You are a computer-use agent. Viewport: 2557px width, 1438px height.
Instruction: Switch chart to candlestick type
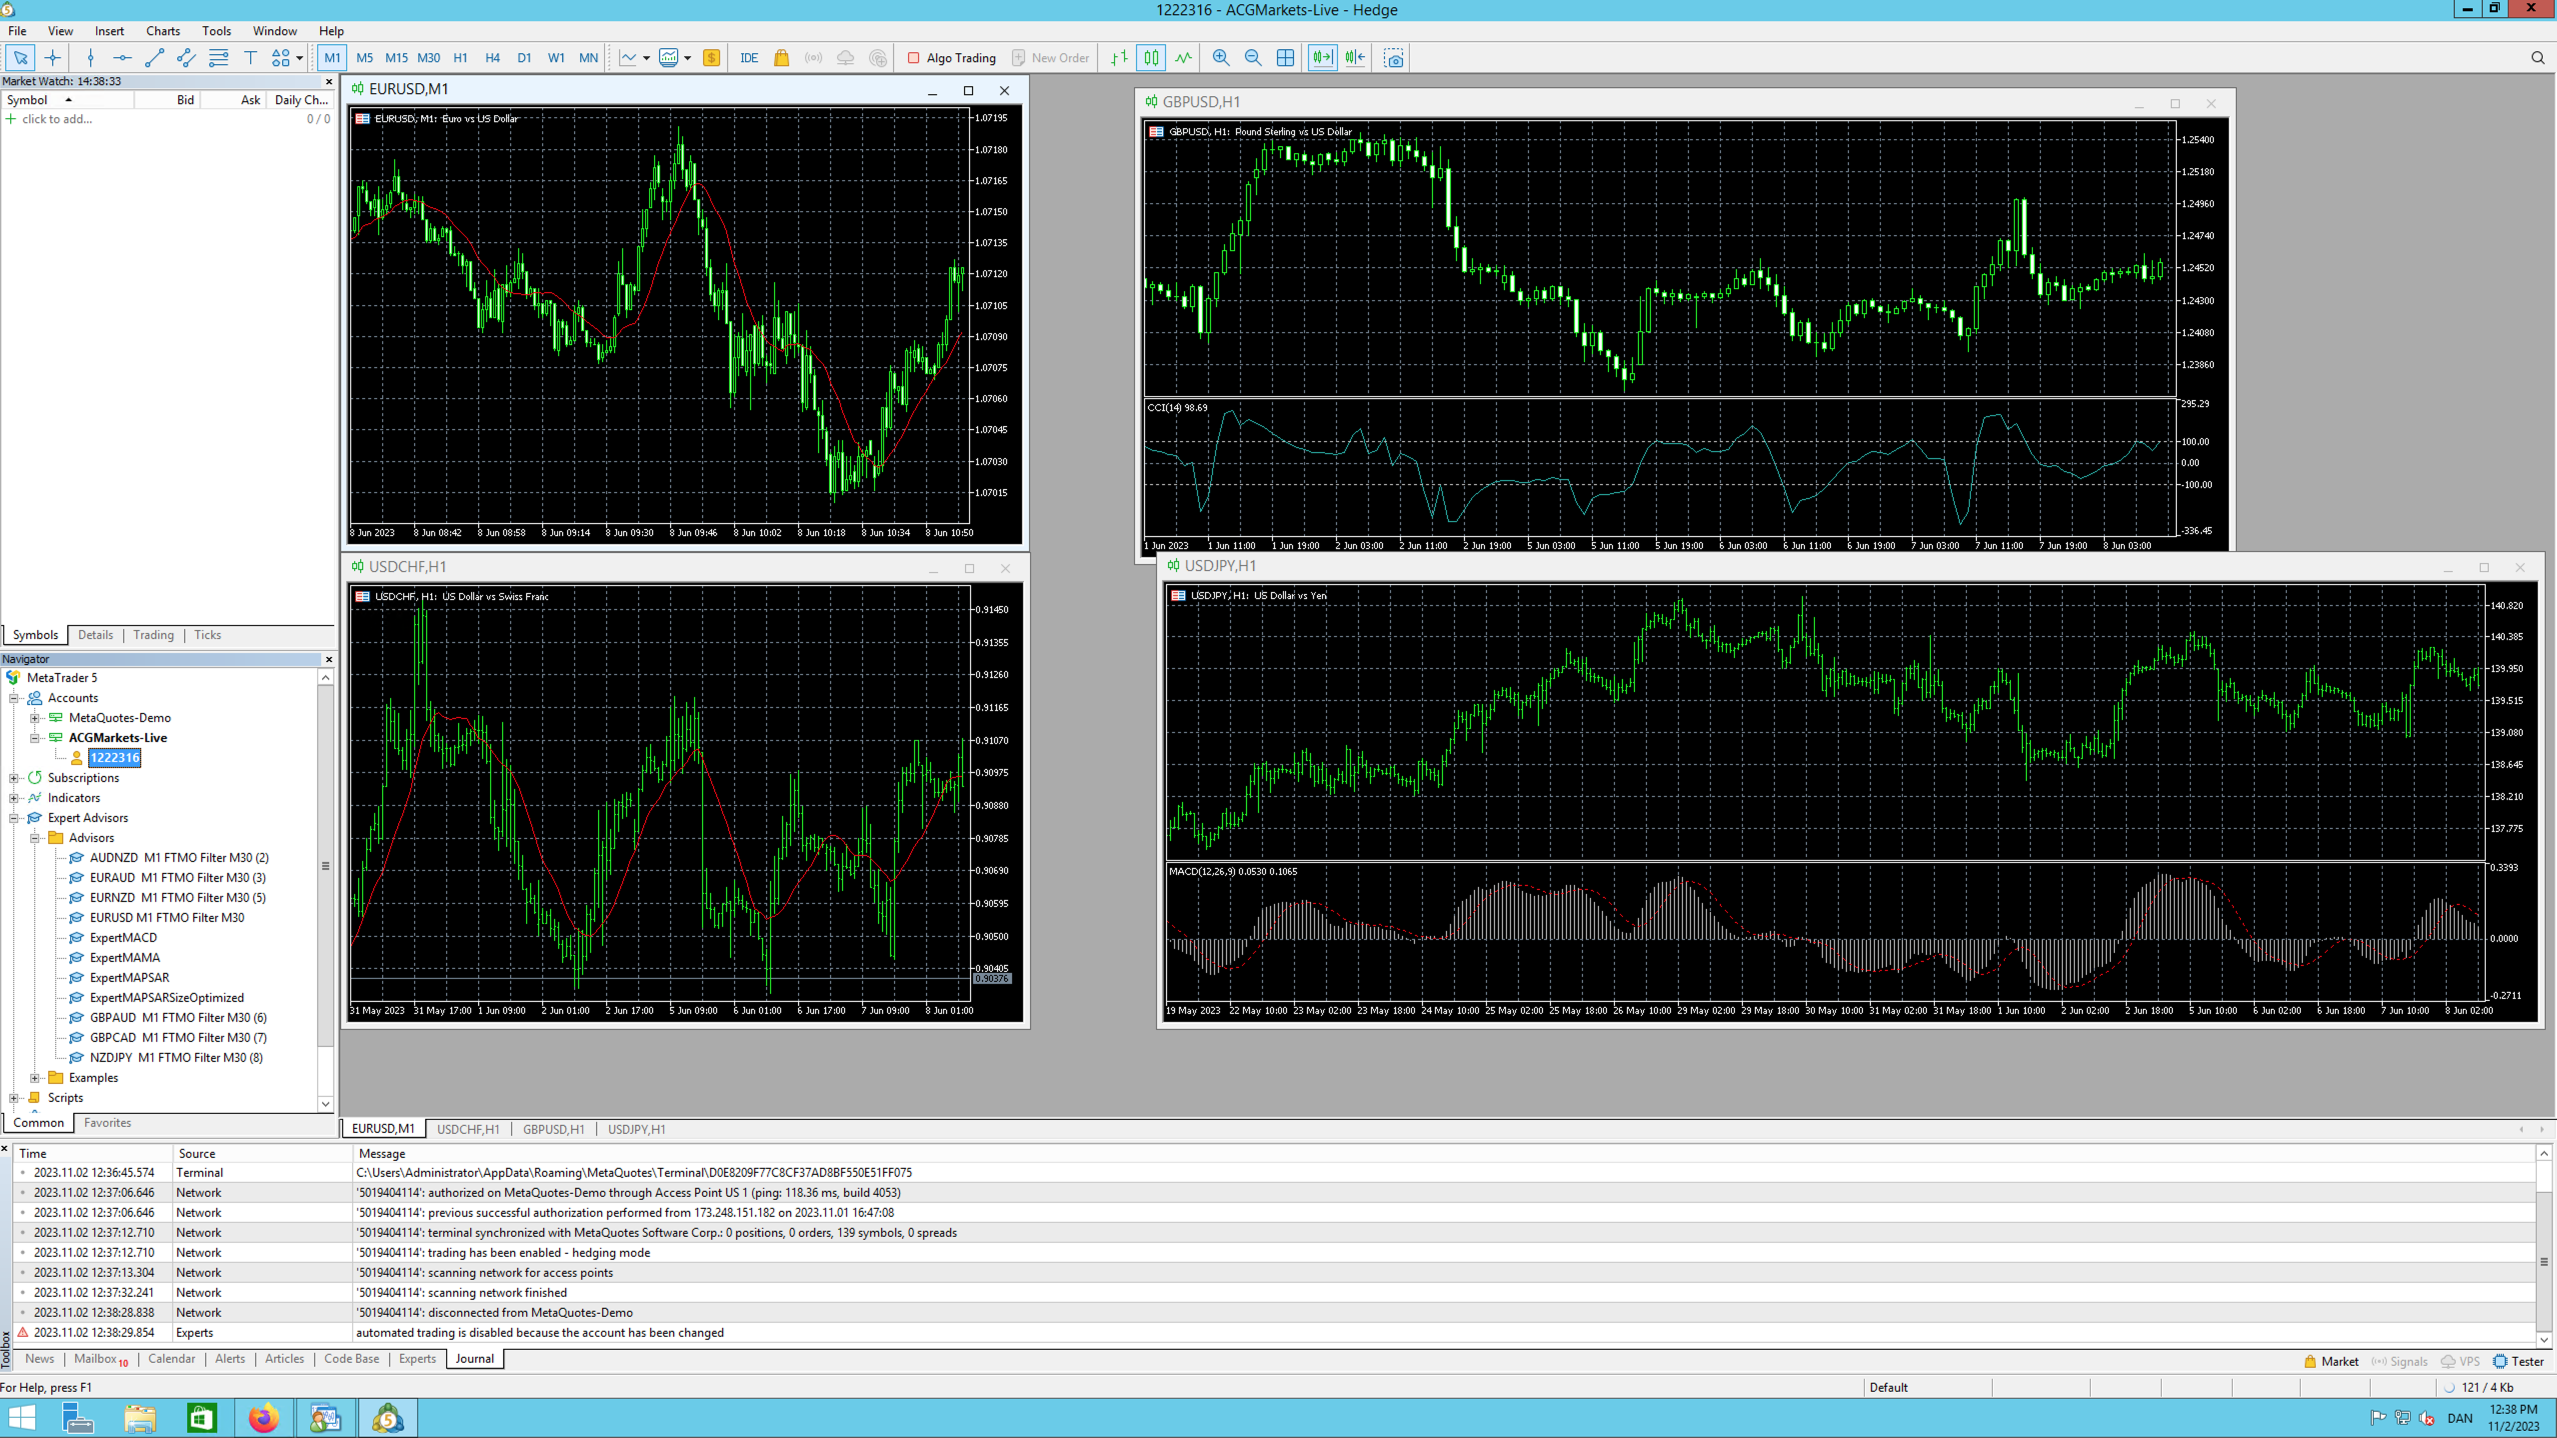tap(1151, 58)
